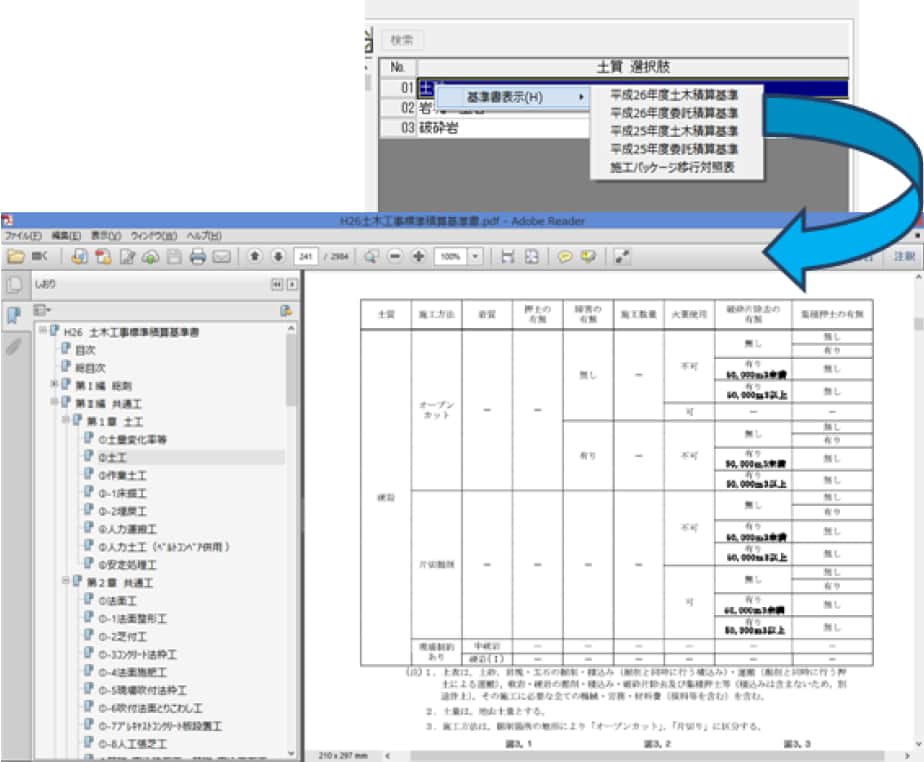Click the 検索 button
The width and height of the screenshot is (924, 762).
pos(402,40)
